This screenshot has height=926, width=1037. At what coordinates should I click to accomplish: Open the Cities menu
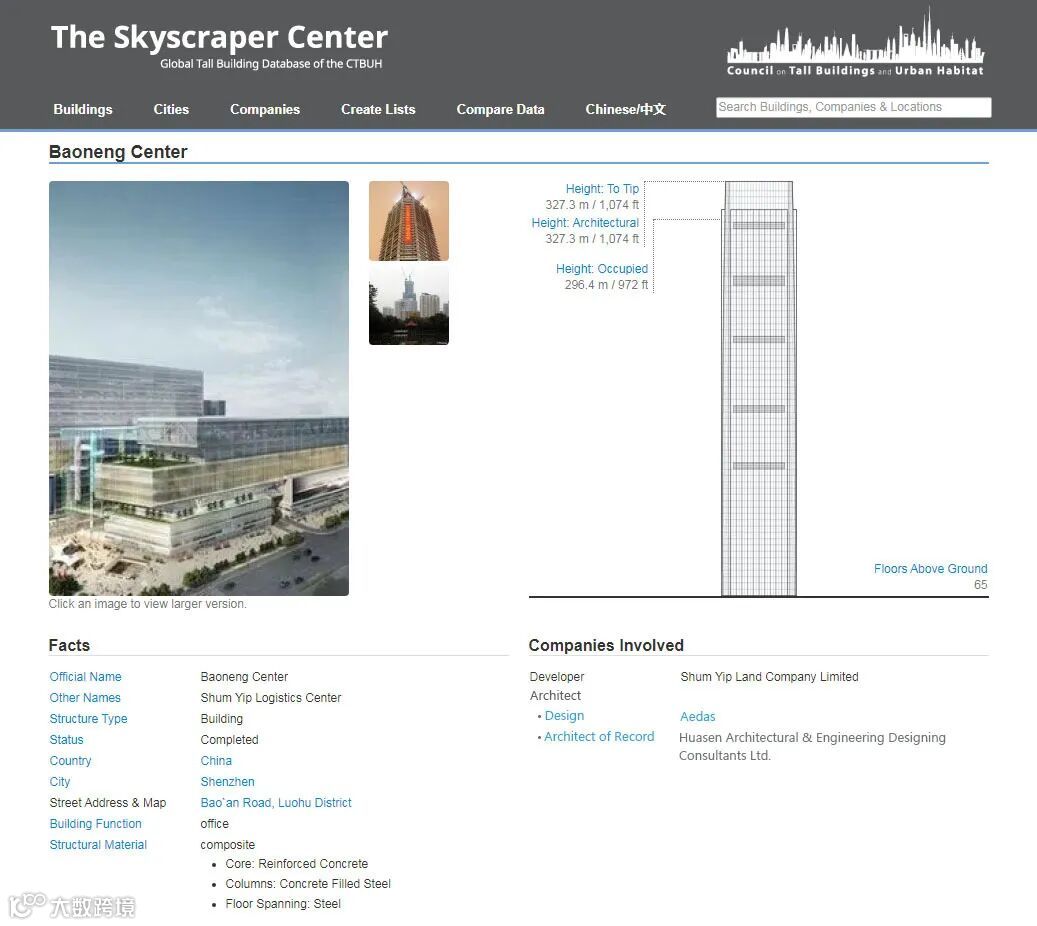[x=171, y=109]
